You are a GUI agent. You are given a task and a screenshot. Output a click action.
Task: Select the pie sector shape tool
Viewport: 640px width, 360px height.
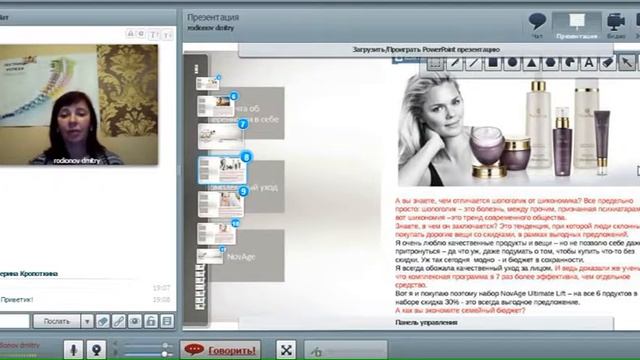click(569, 63)
